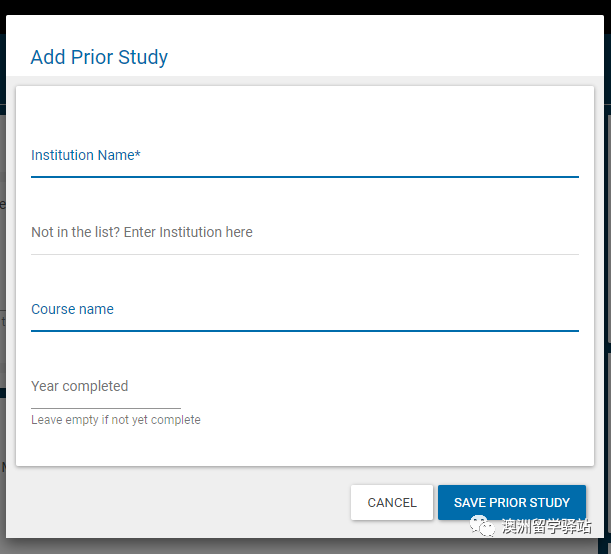Image resolution: width=611 pixels, height=554 pixels.
Task: Click the 澳洲留学驿站 watermark text
Action: (x=546, y=527)
